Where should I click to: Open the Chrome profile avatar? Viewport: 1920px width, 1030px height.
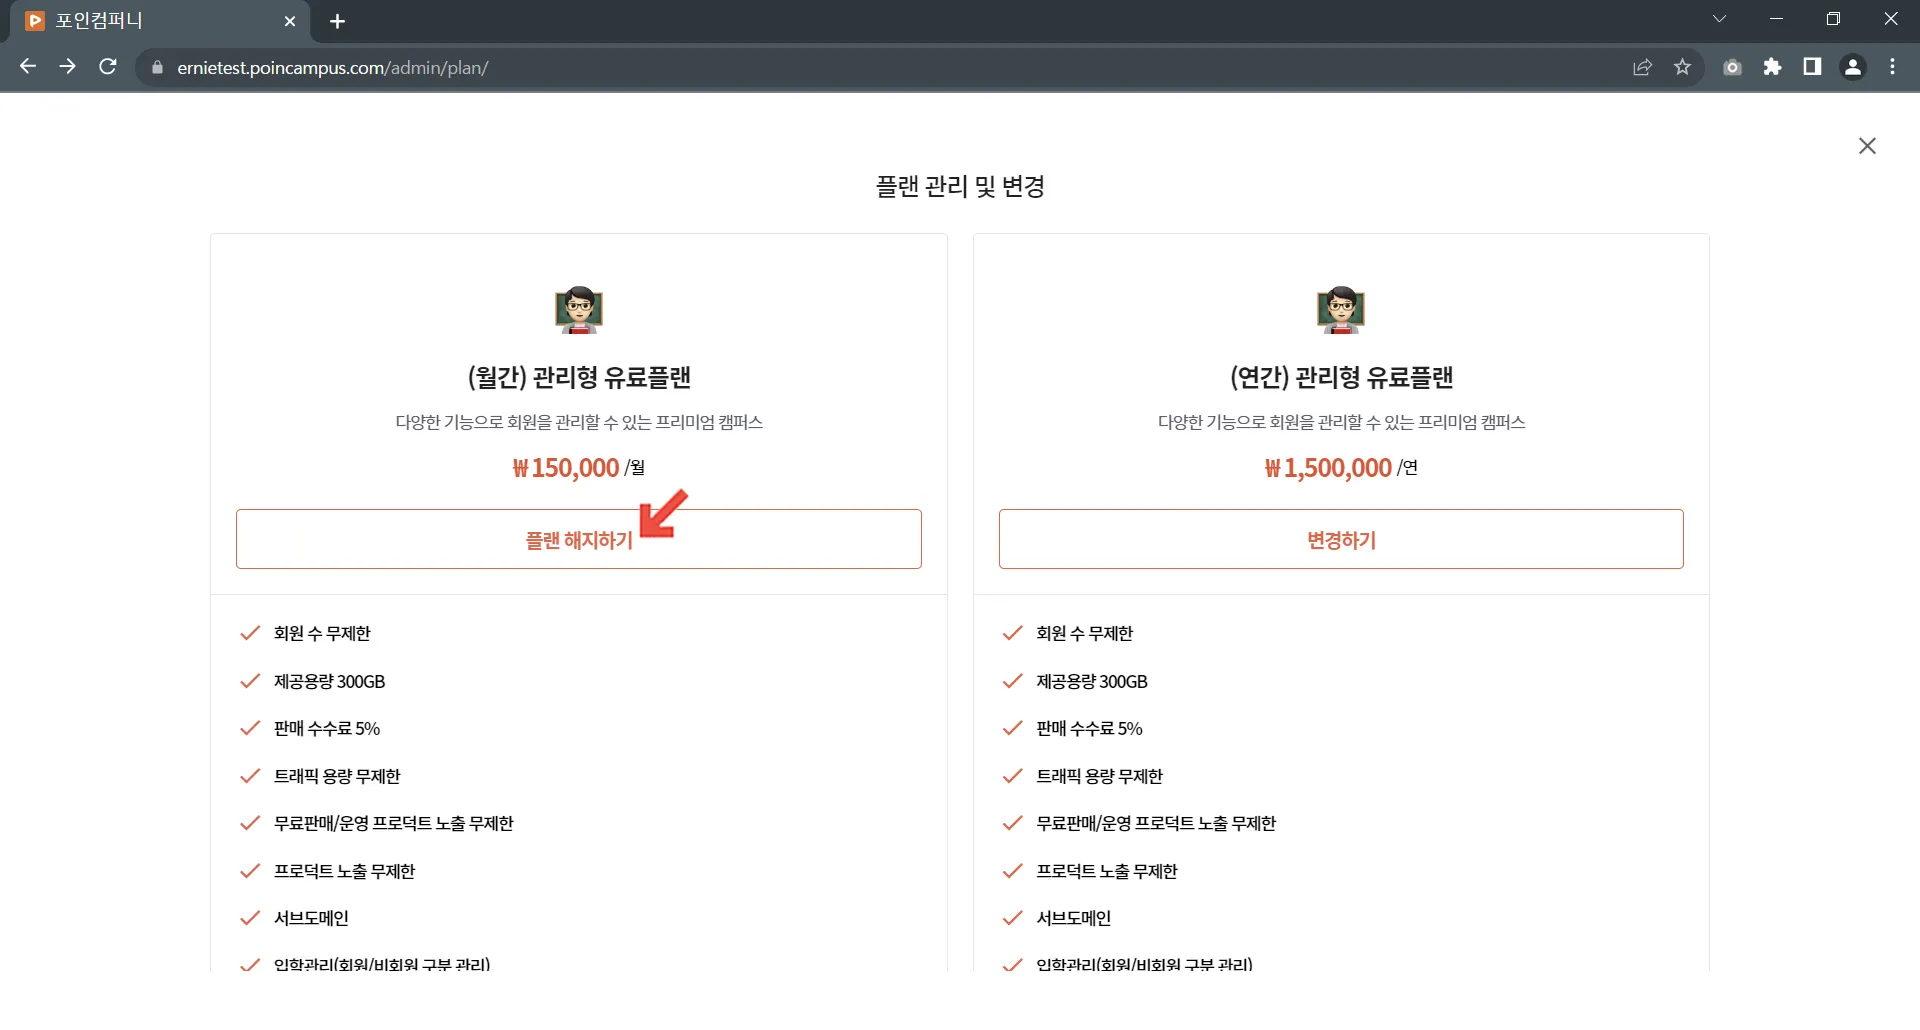click(x=1853, y=67)
